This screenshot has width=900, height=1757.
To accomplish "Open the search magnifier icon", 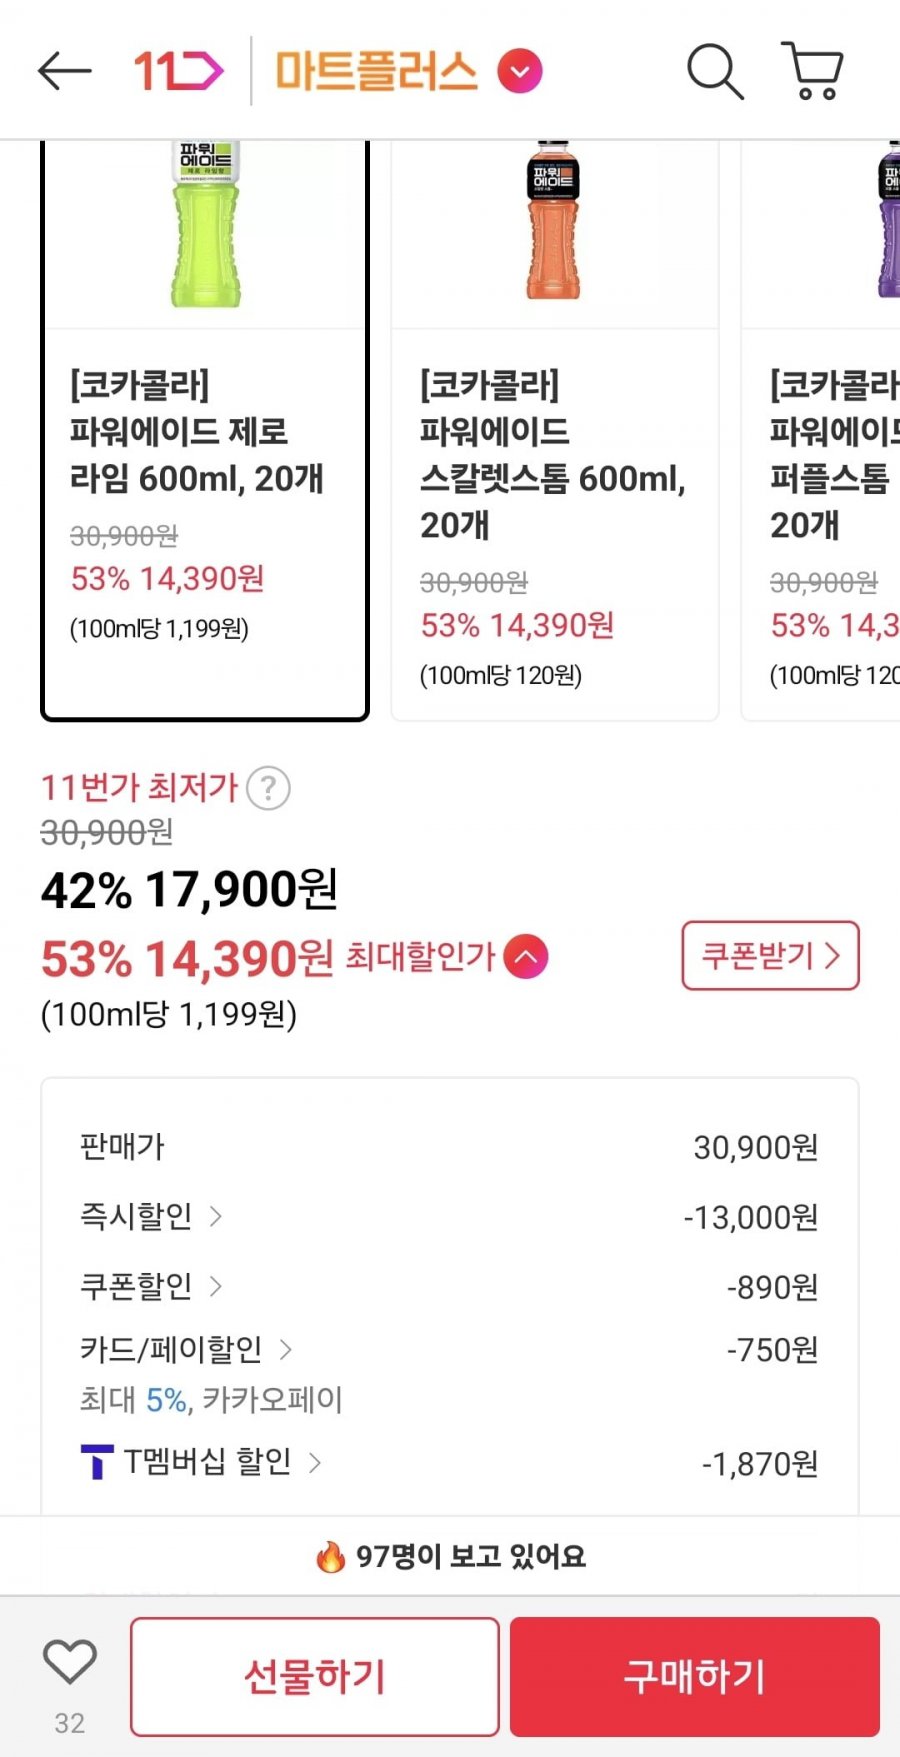I will click(714, 71).
